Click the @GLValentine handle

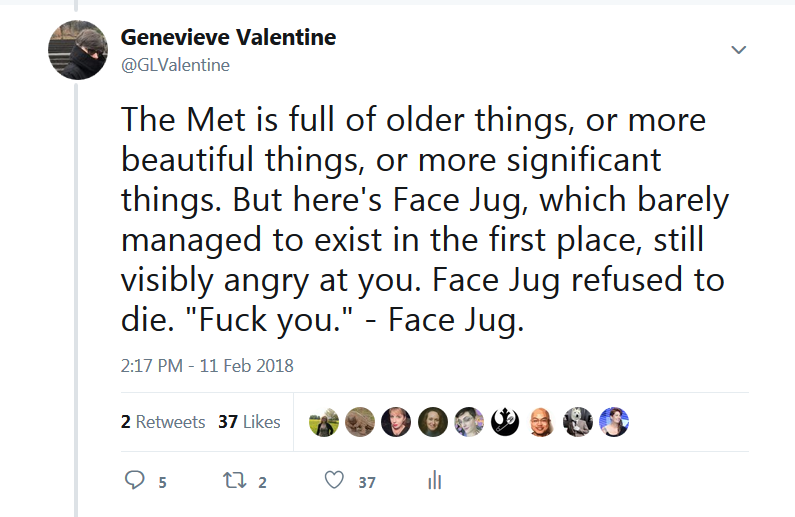tap(175, 65)
